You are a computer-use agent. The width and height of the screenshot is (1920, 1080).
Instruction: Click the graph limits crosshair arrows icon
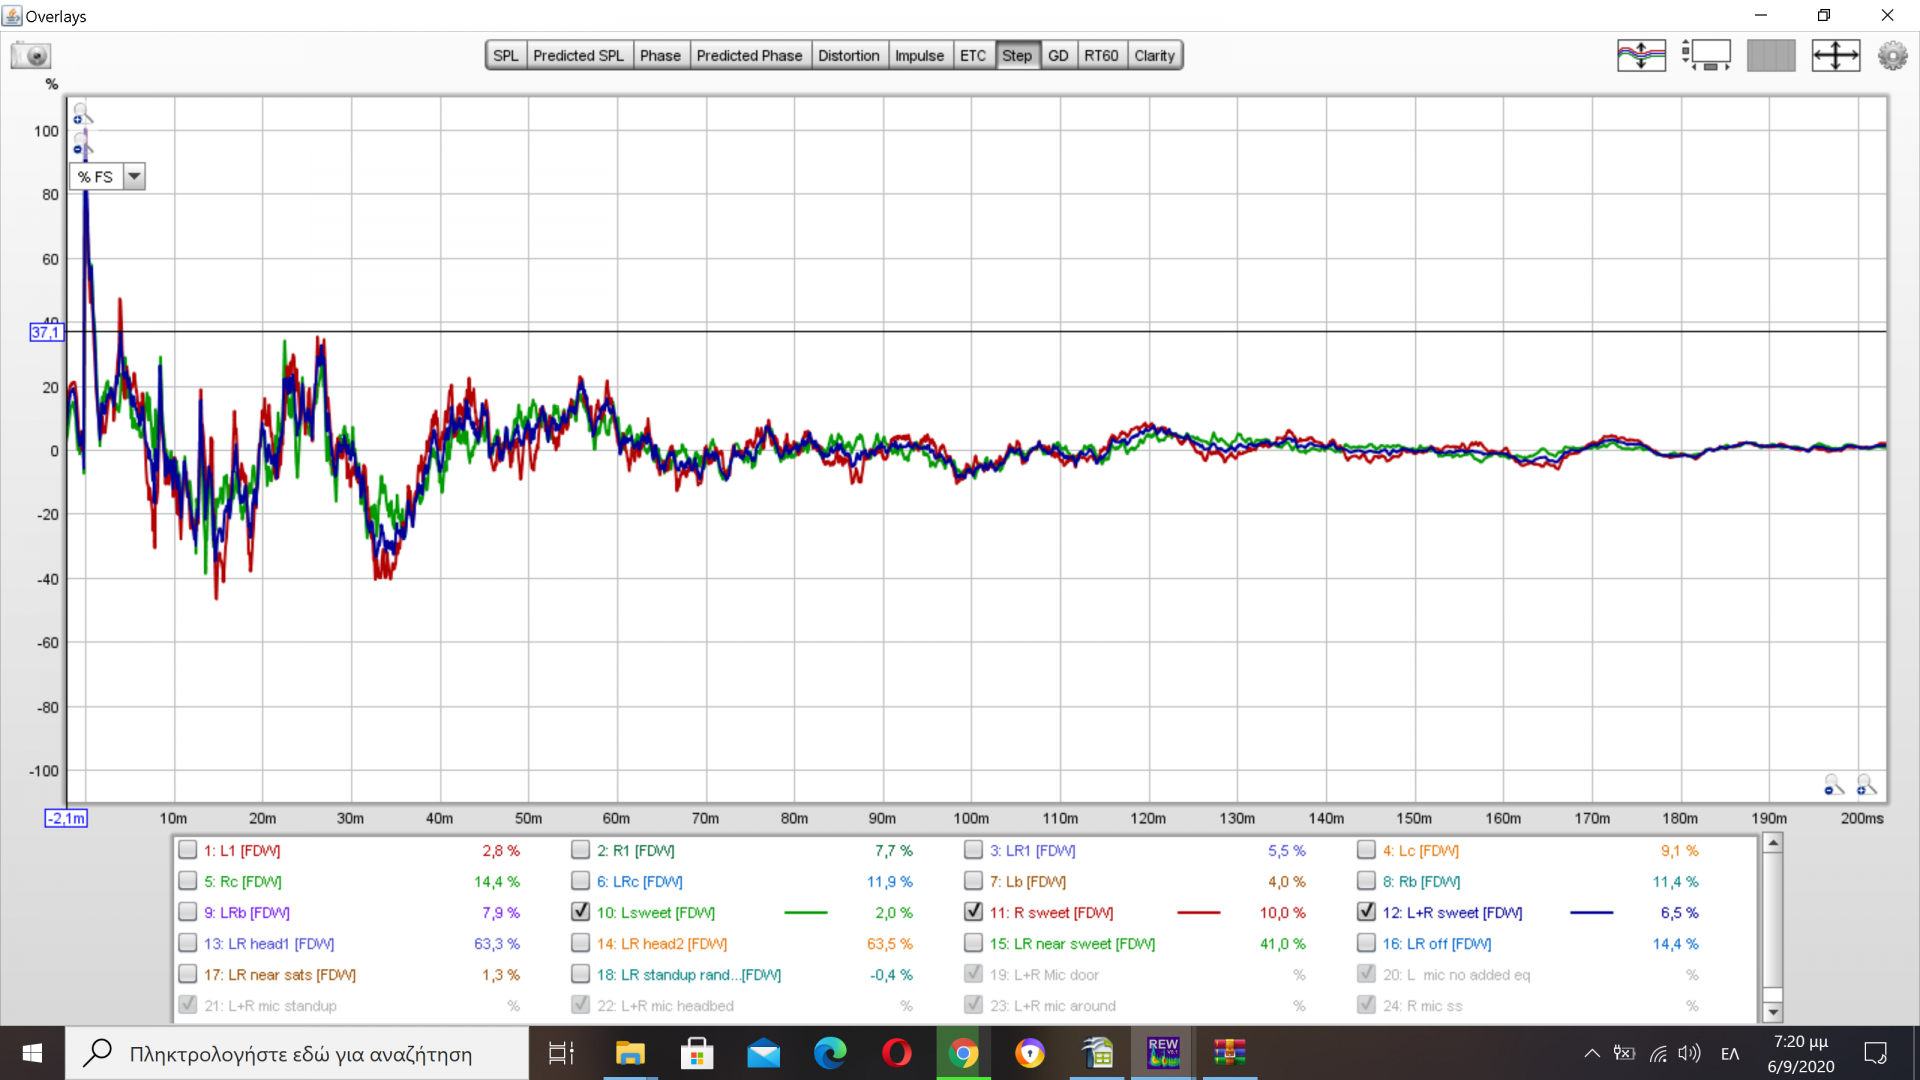[1835, 55]
